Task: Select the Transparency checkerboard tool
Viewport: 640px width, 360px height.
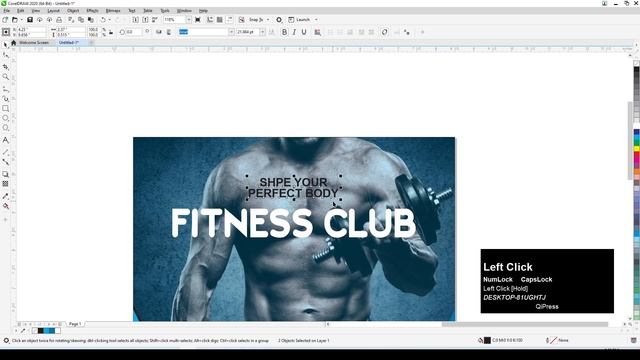Action: (x=6, y=184)
